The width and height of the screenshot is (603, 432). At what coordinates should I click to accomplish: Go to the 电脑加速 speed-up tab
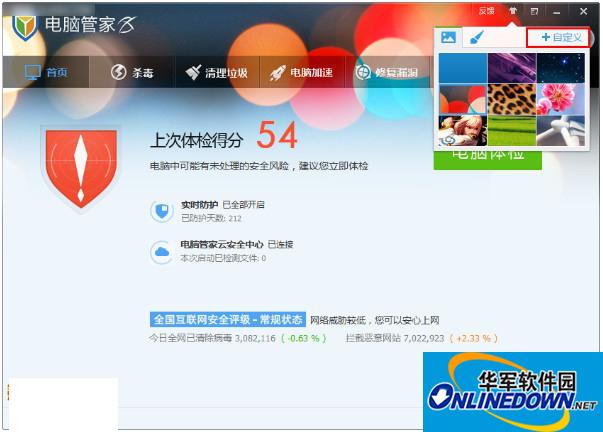point(301,72)
